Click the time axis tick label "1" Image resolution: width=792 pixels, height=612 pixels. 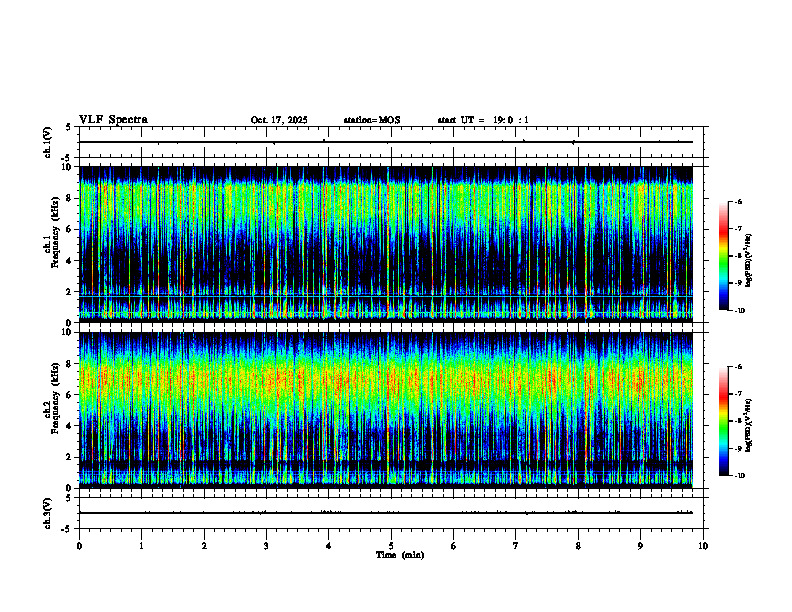142,546
